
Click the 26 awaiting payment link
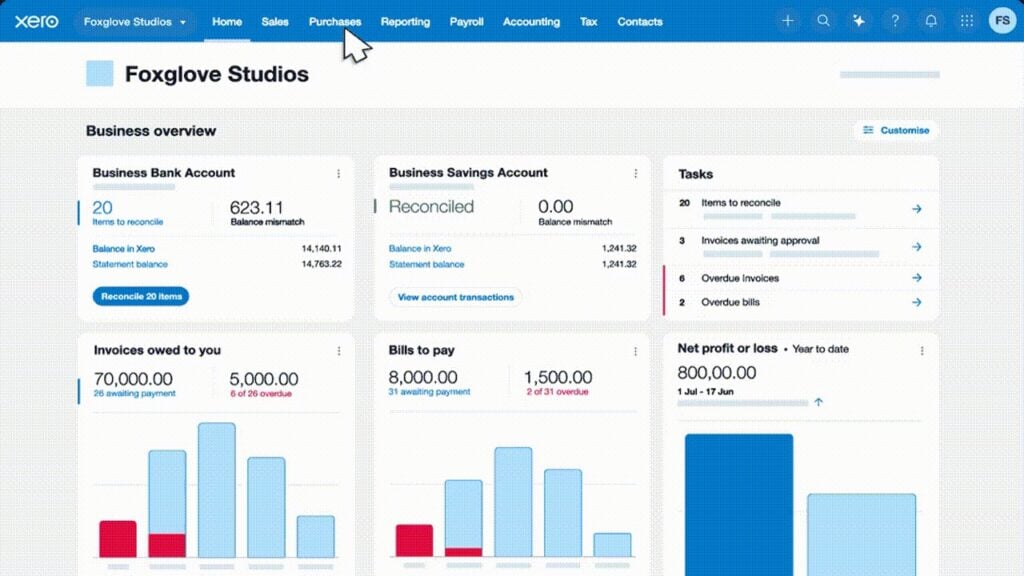134,393
